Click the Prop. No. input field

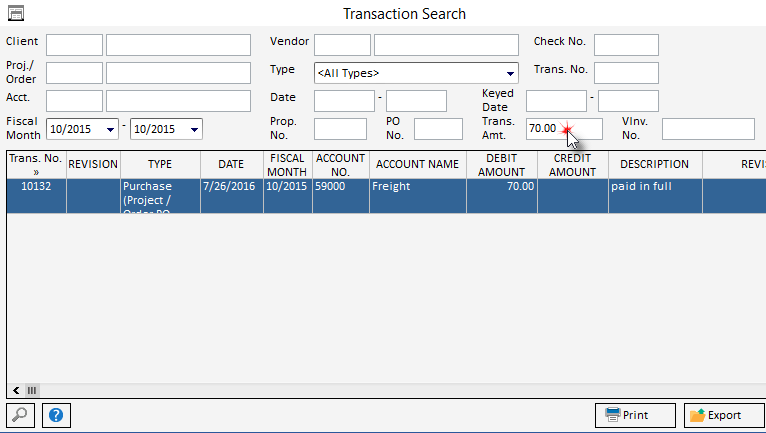pos(340,129)
